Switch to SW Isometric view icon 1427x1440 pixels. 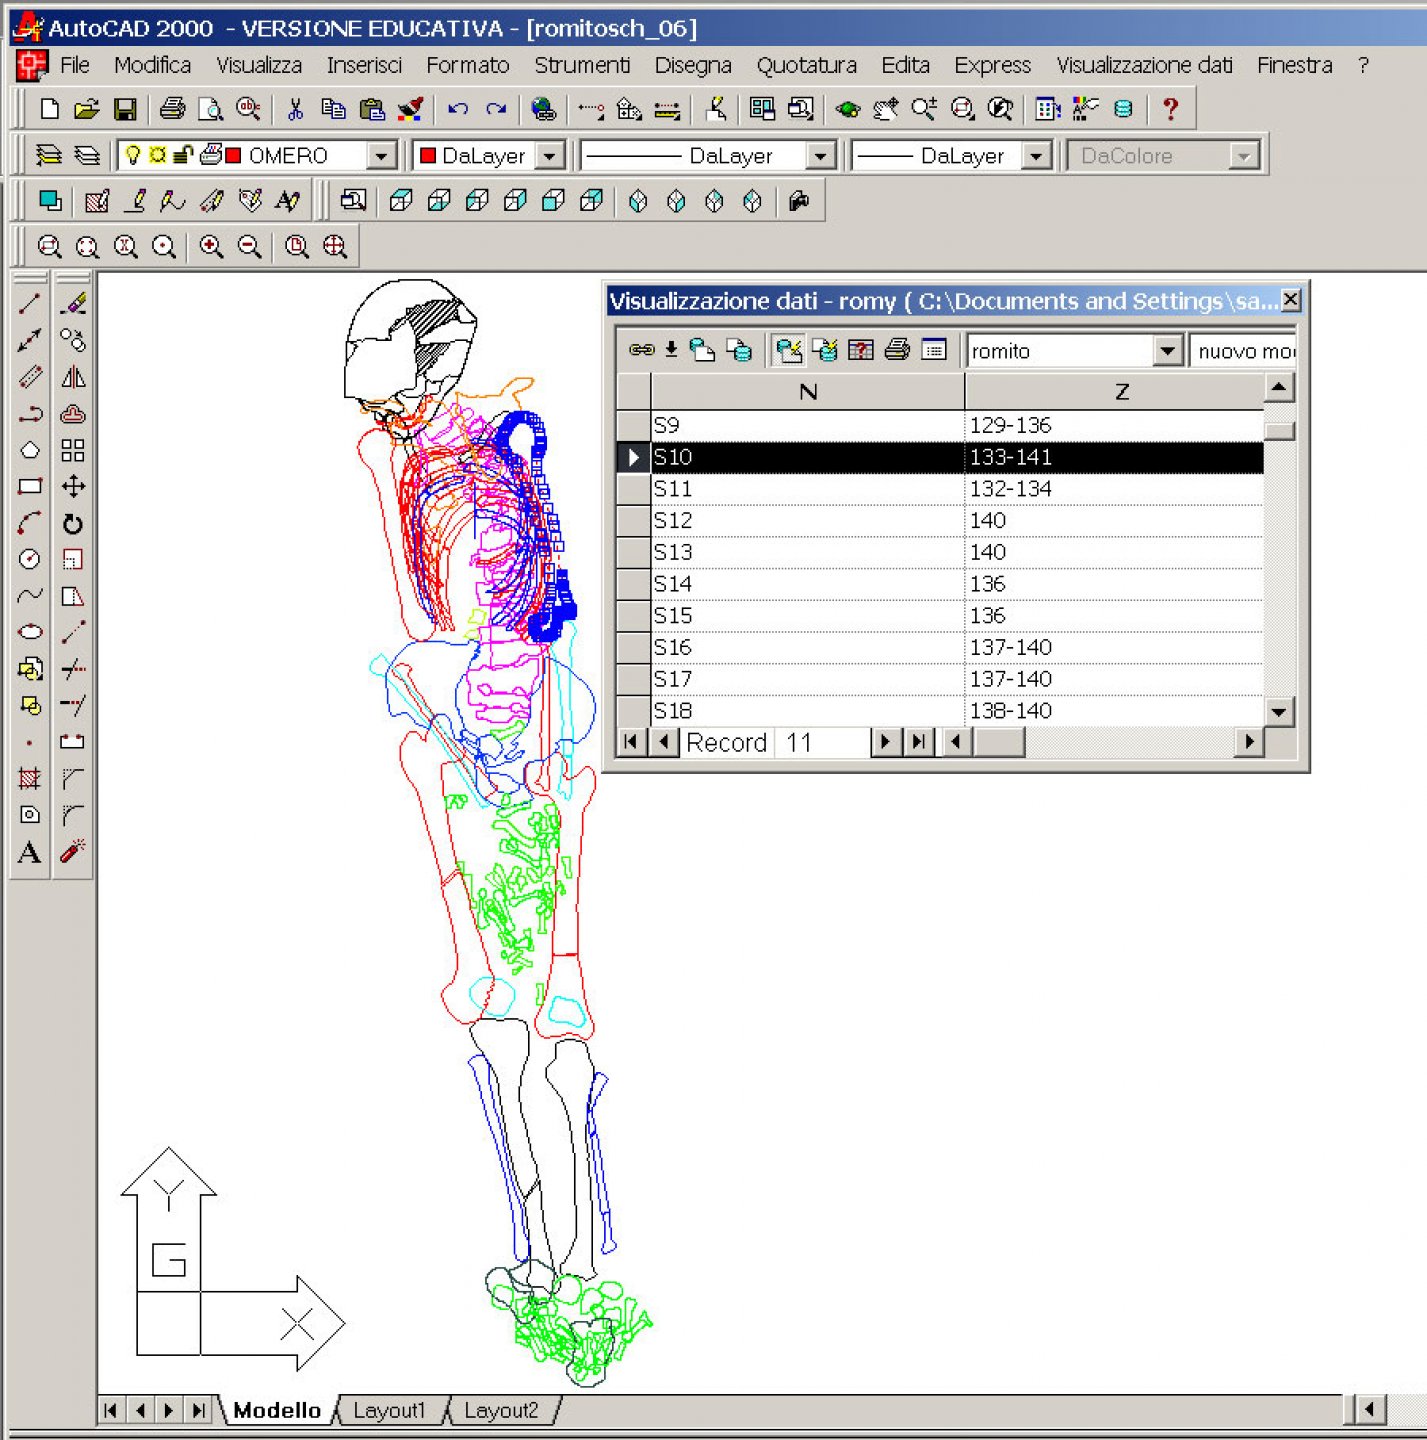[638, 201]
